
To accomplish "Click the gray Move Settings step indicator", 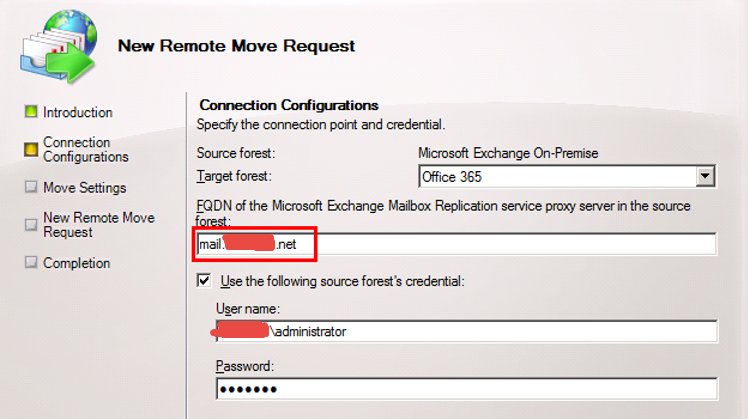I will pos(31,187).
